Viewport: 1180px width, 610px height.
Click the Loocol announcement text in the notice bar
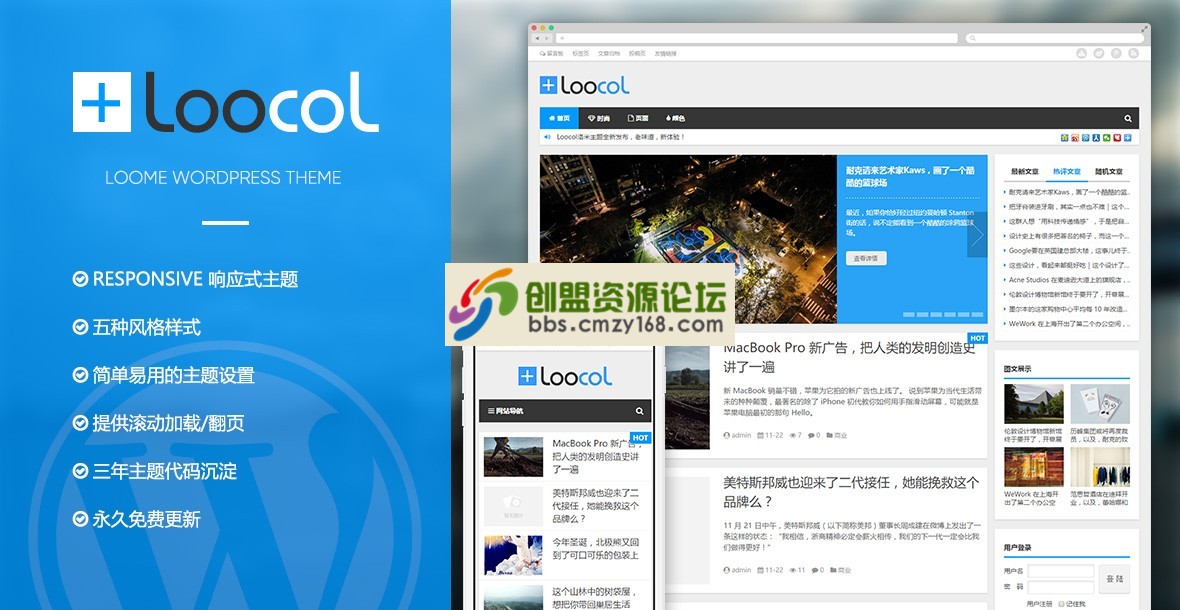[621, 138]
